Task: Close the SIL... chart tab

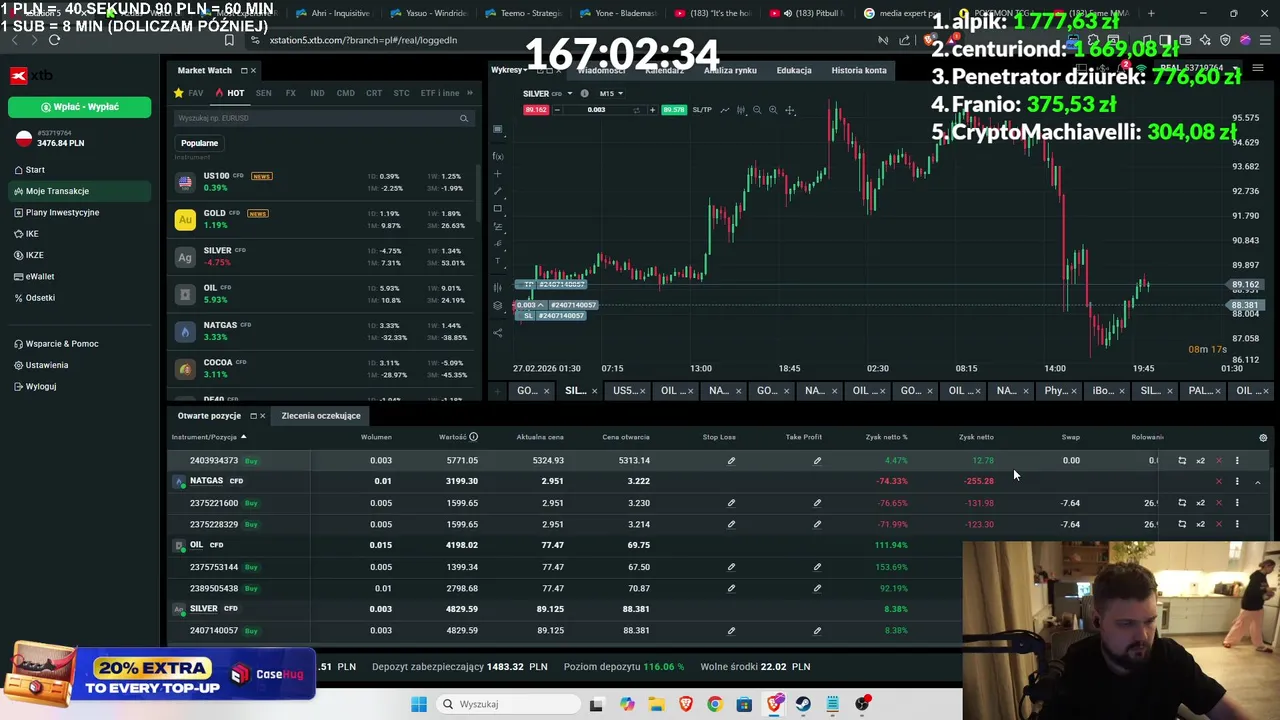Action: [x=594, y=391]
